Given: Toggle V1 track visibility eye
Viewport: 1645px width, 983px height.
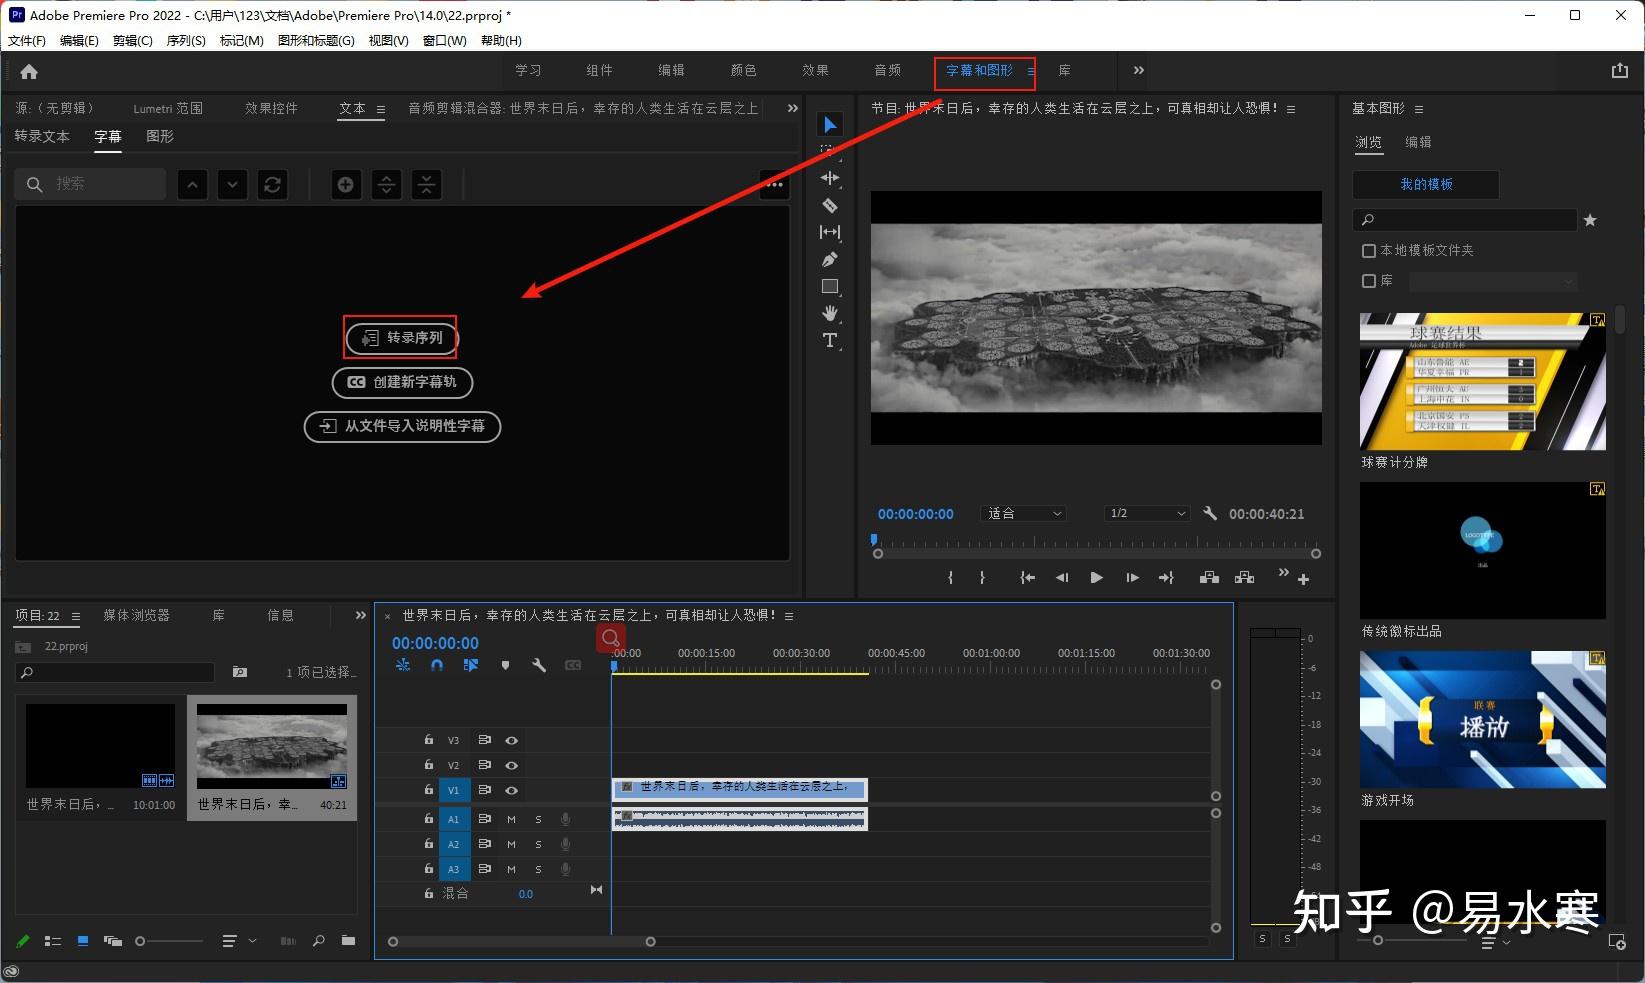Looking at the screenshot, I should pyautogui.click(x=511, y=790).
